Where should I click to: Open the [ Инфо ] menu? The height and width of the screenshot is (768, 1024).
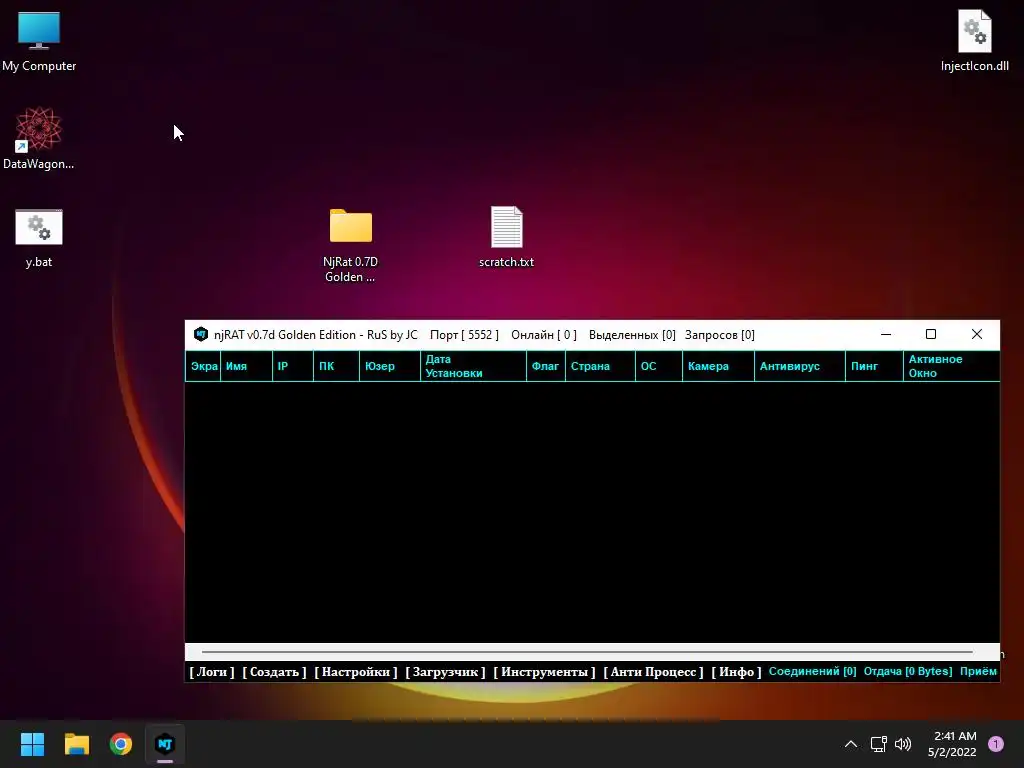[737, 671]
